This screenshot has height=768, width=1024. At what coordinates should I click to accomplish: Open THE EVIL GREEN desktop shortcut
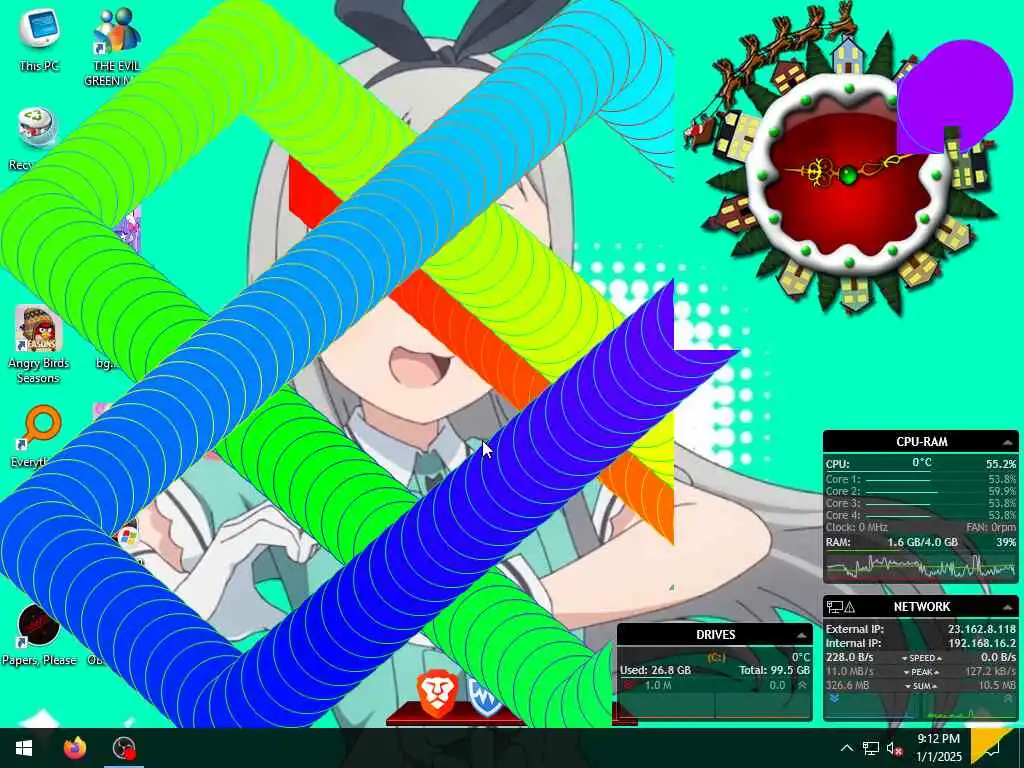click(116, 47)
